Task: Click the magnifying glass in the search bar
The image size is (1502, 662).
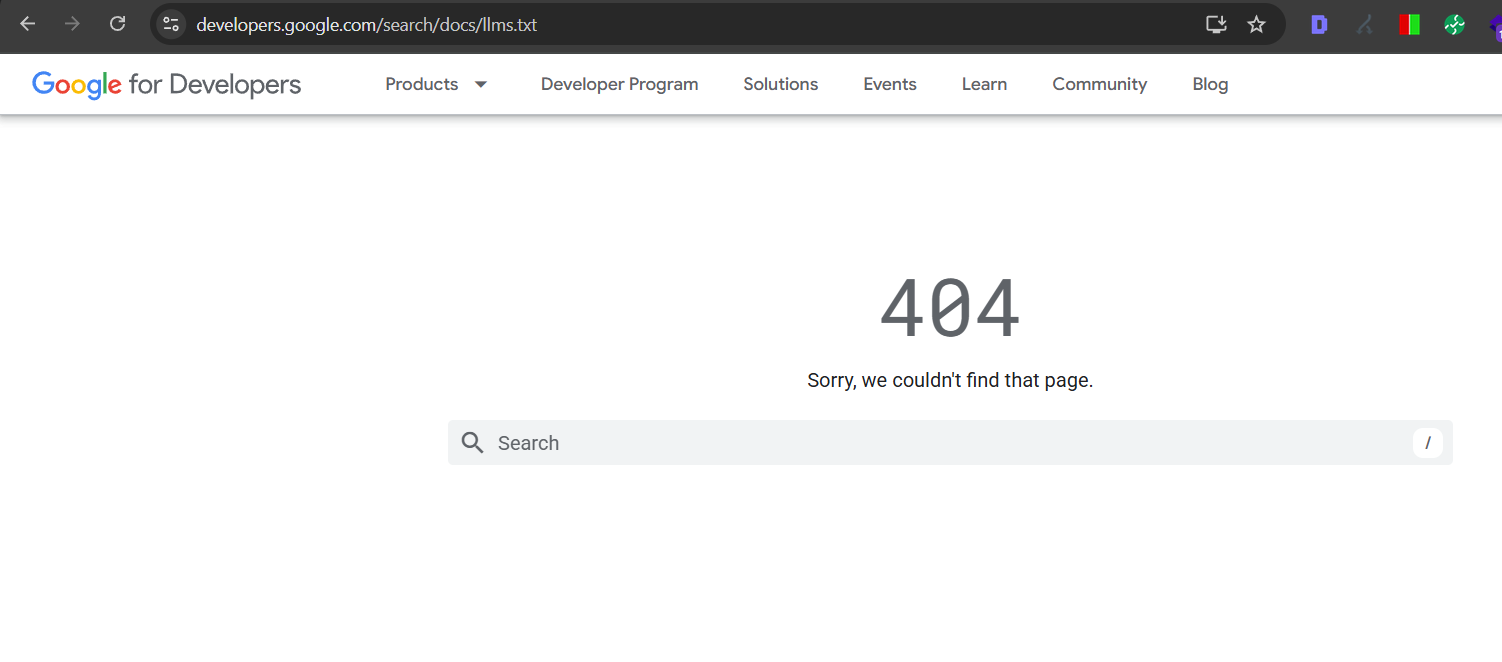Action: tap(472, 442)
